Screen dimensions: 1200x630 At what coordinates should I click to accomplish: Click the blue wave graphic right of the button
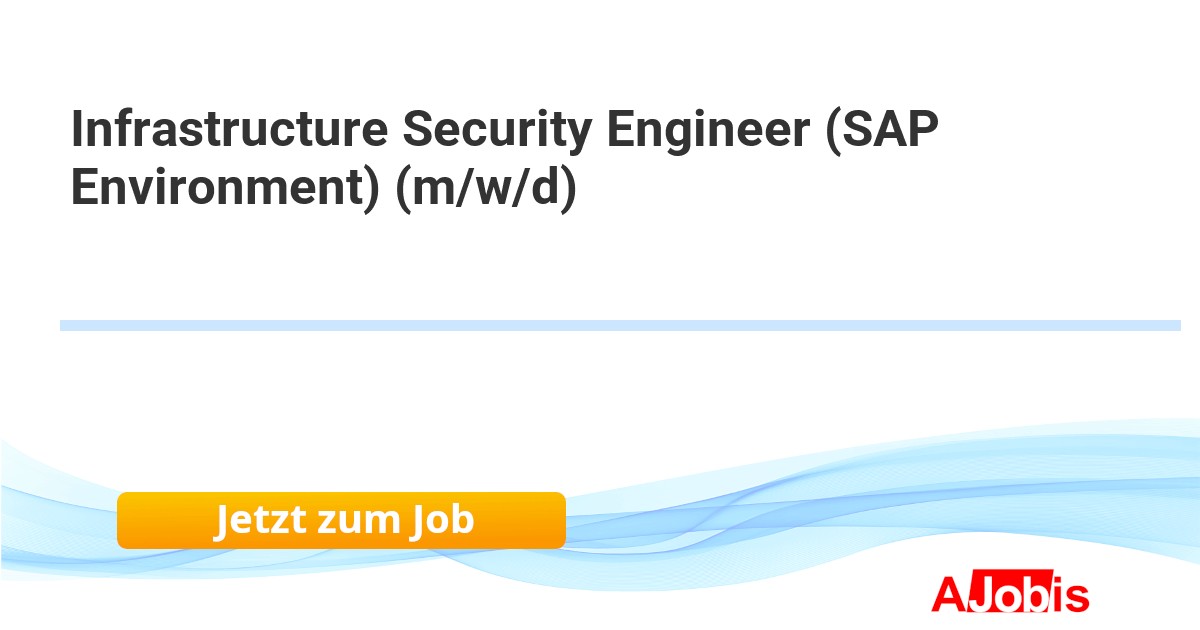[800, 500]
